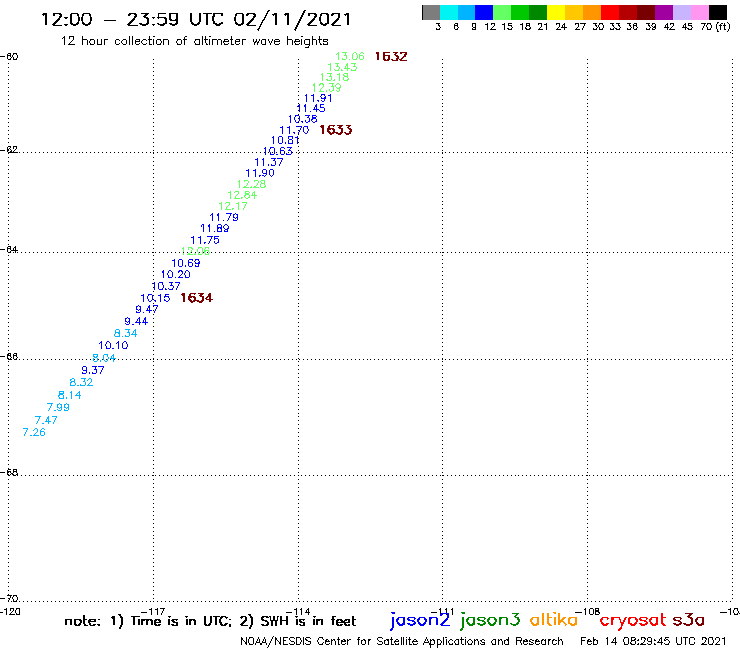740x650 pixels.
Task: Select the green 12.28 reading
Action: (252, 184)
